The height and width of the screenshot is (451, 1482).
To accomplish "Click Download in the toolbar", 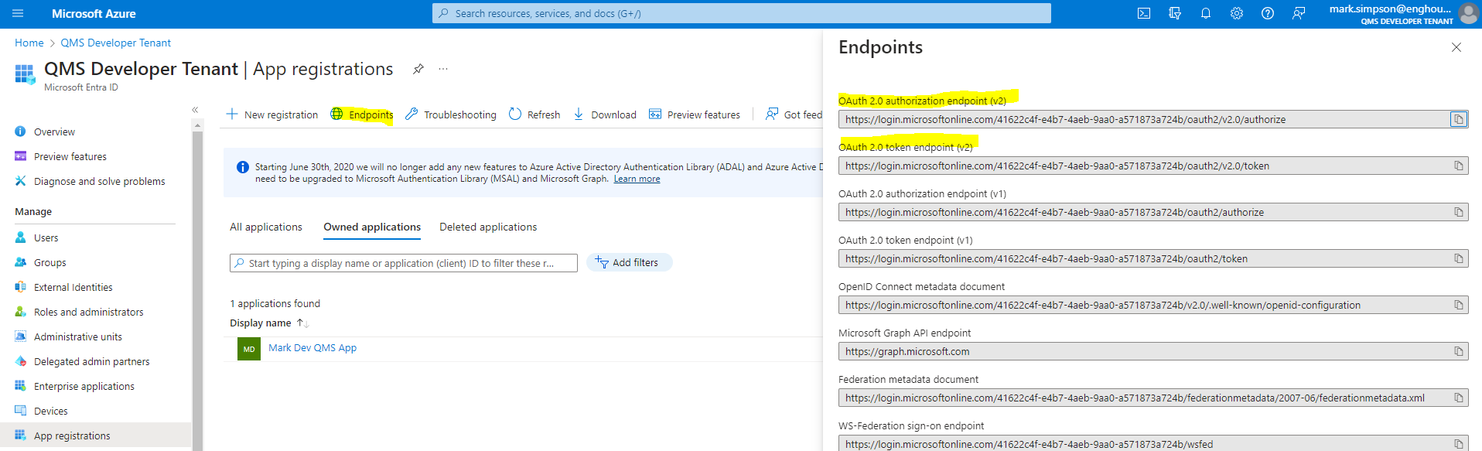I will pyautogui.click(x=605, y=115).
